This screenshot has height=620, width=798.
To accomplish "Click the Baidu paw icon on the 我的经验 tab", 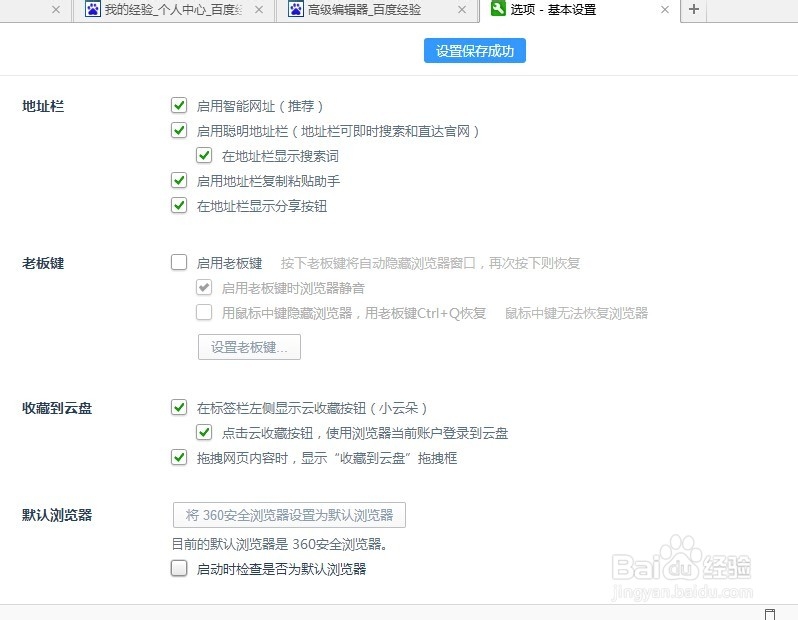I will (93, 9).
